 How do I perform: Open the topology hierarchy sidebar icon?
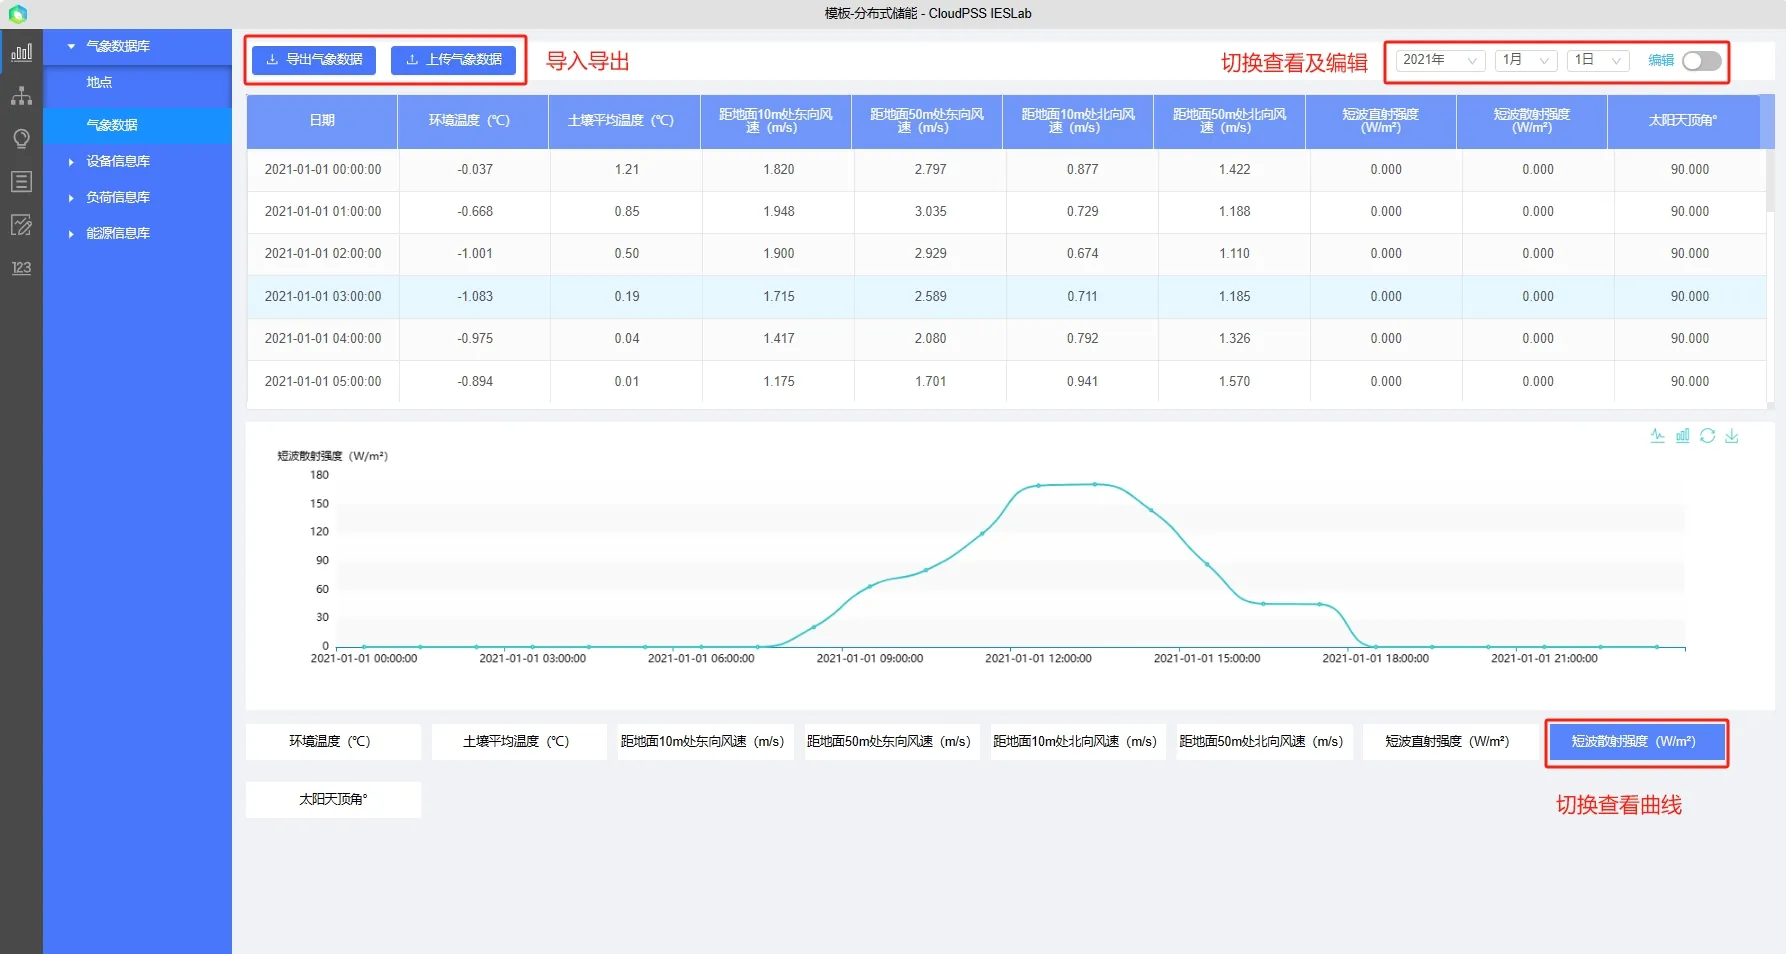pyautogui.click(x=21, y=96)
